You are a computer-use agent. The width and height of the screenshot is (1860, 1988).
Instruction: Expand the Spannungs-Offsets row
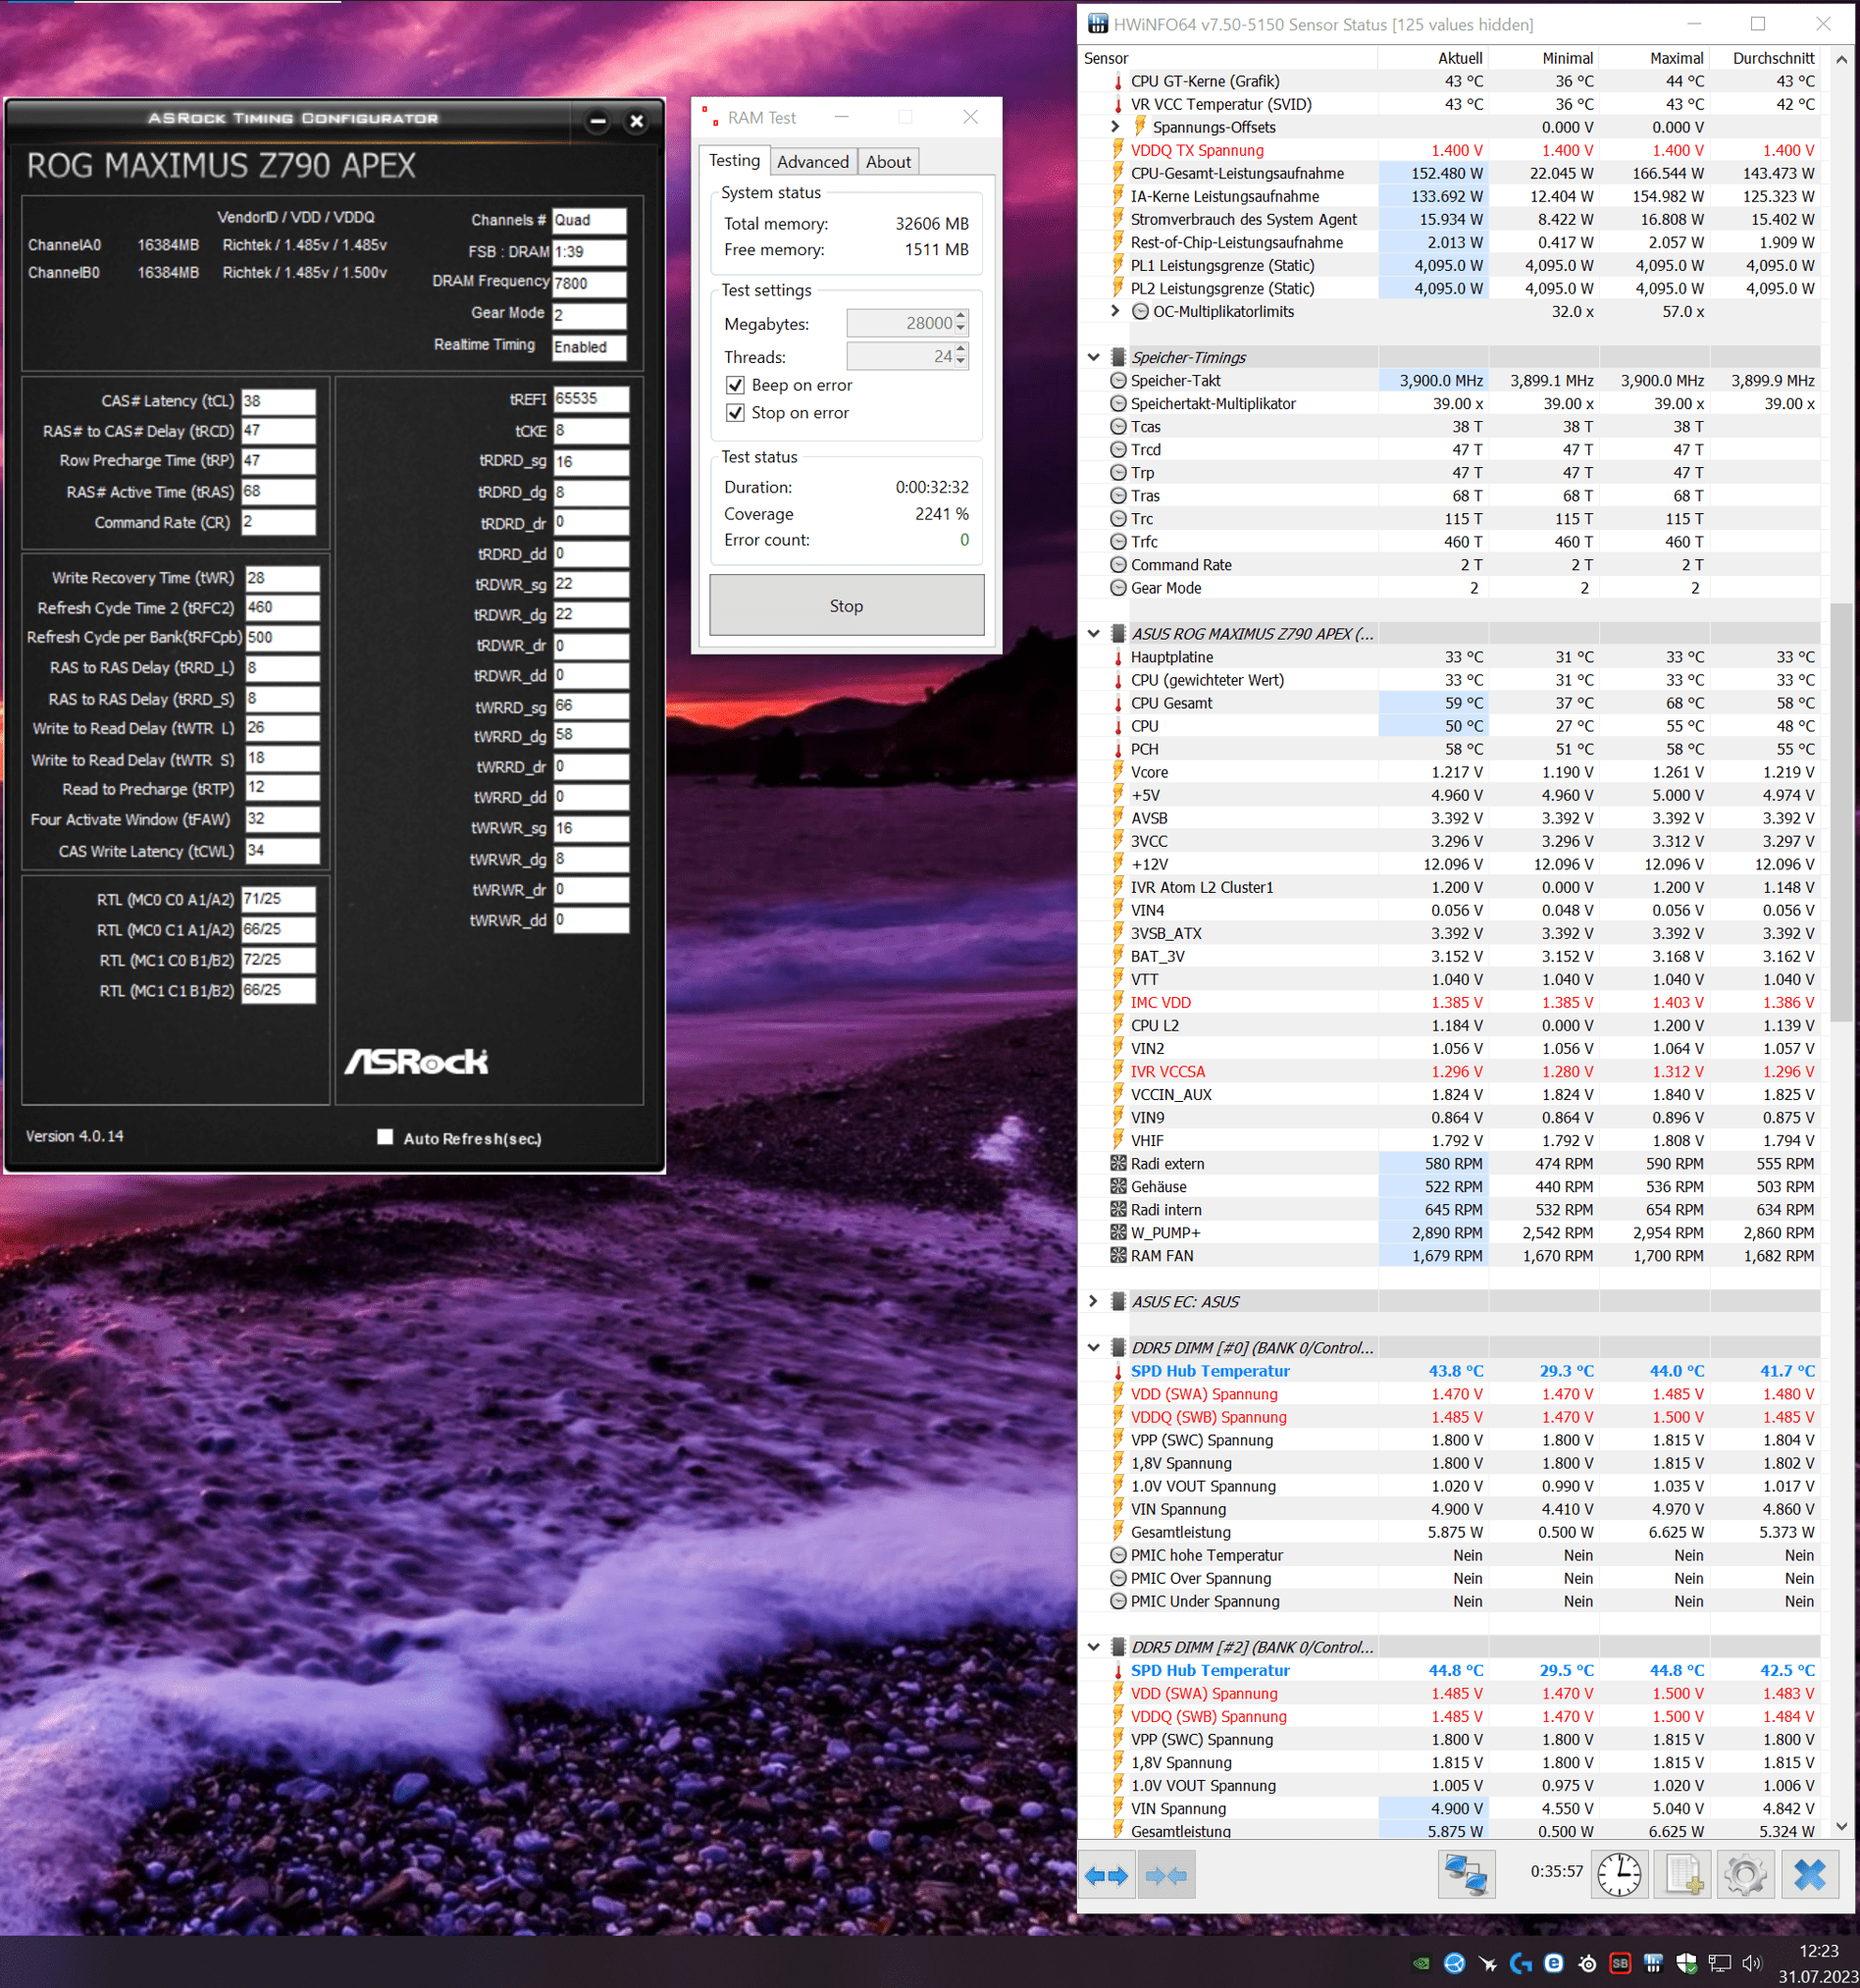click(x=1115, y=127)
